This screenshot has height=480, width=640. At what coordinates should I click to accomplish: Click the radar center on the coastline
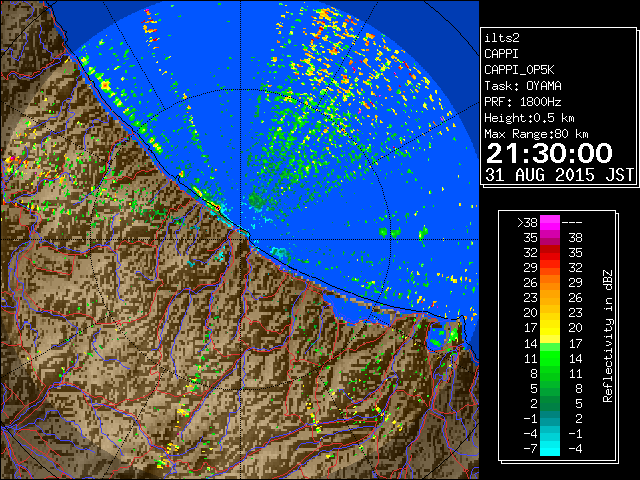[241, 239]
